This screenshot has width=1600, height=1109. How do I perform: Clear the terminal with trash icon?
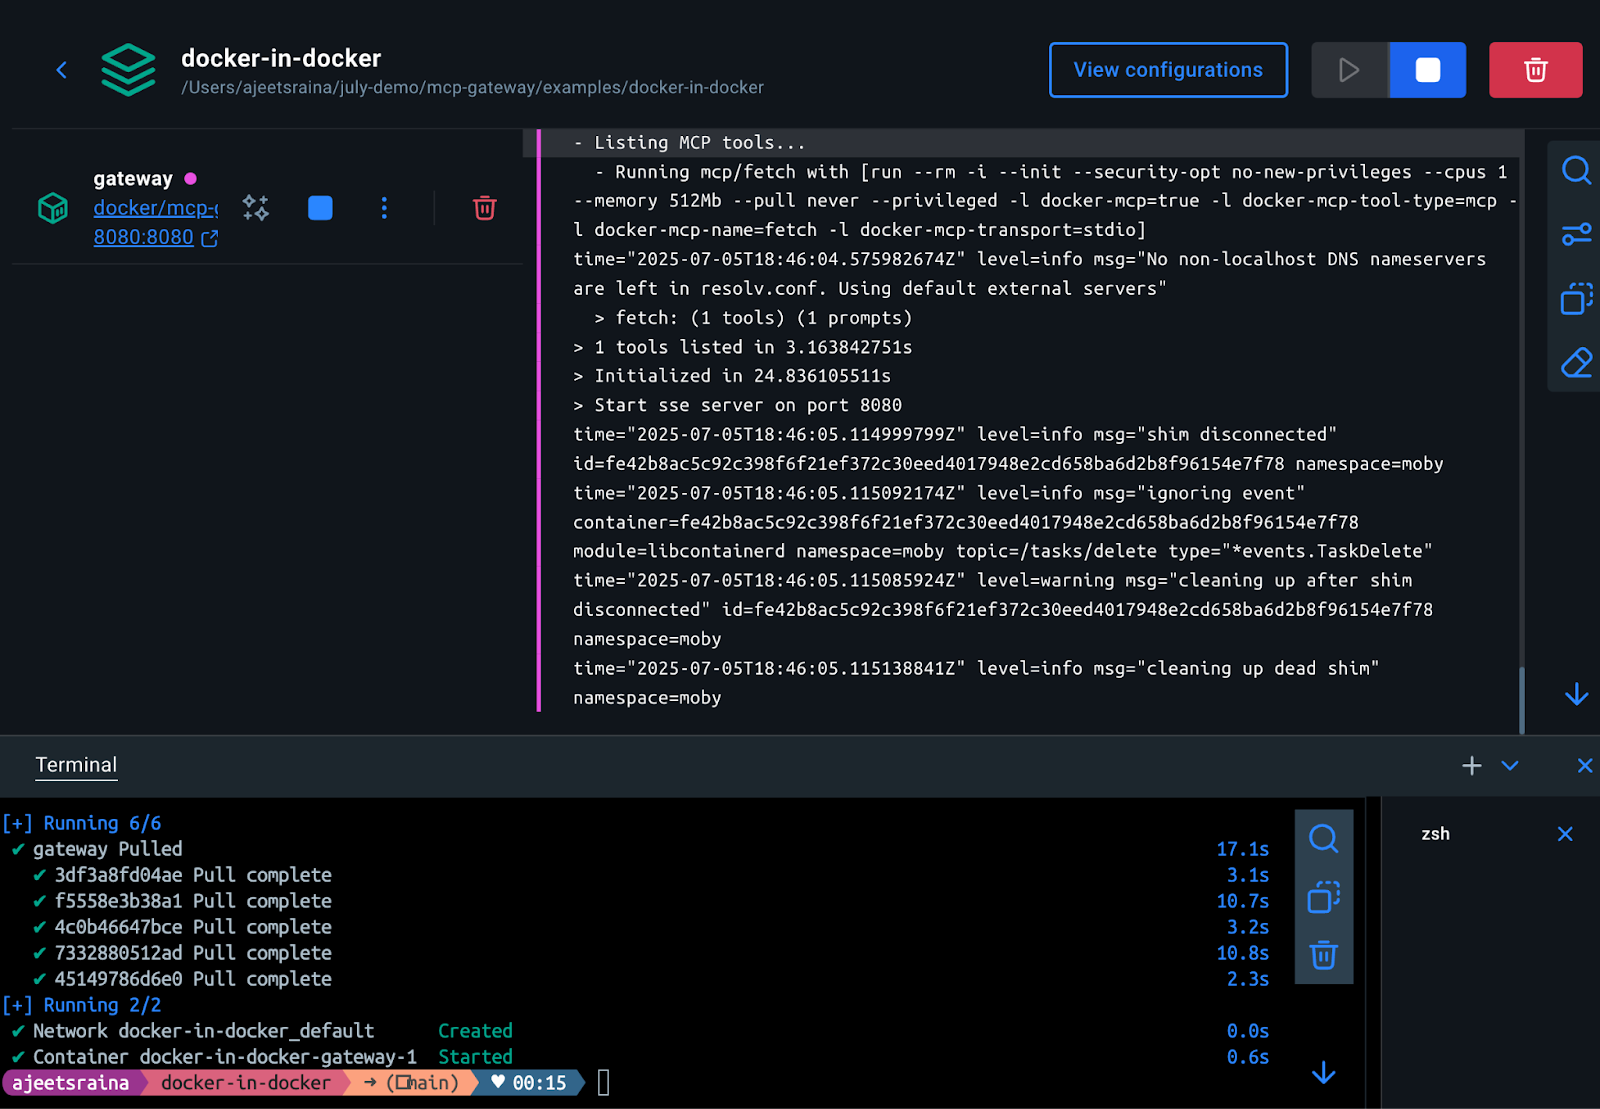point(1323,955)
